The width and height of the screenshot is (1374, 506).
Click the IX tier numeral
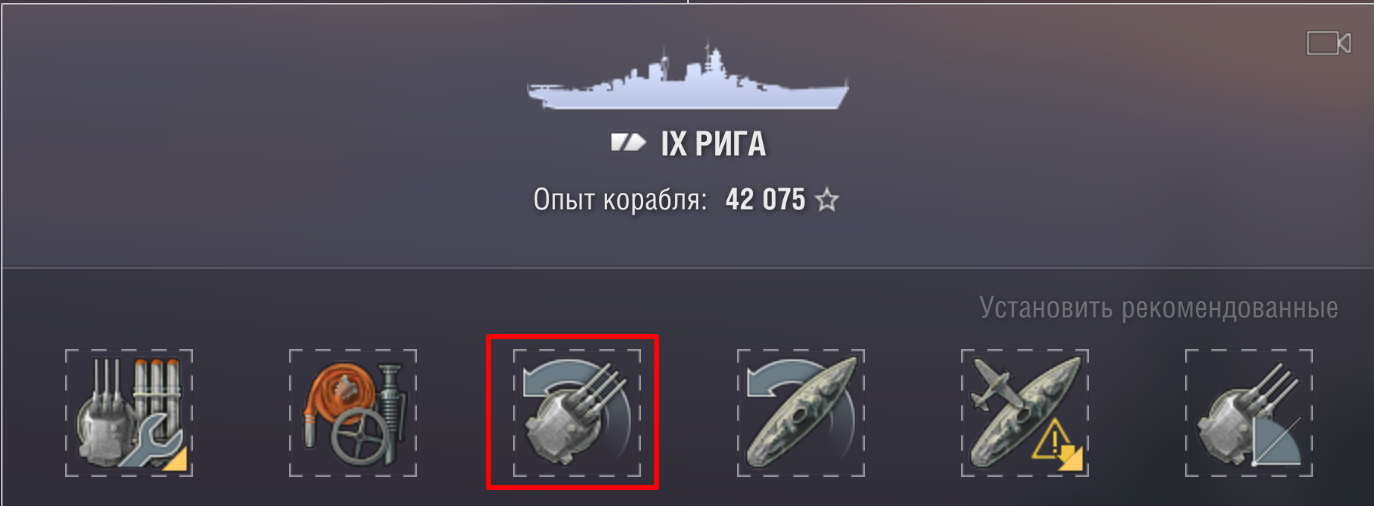pos(674,145)
